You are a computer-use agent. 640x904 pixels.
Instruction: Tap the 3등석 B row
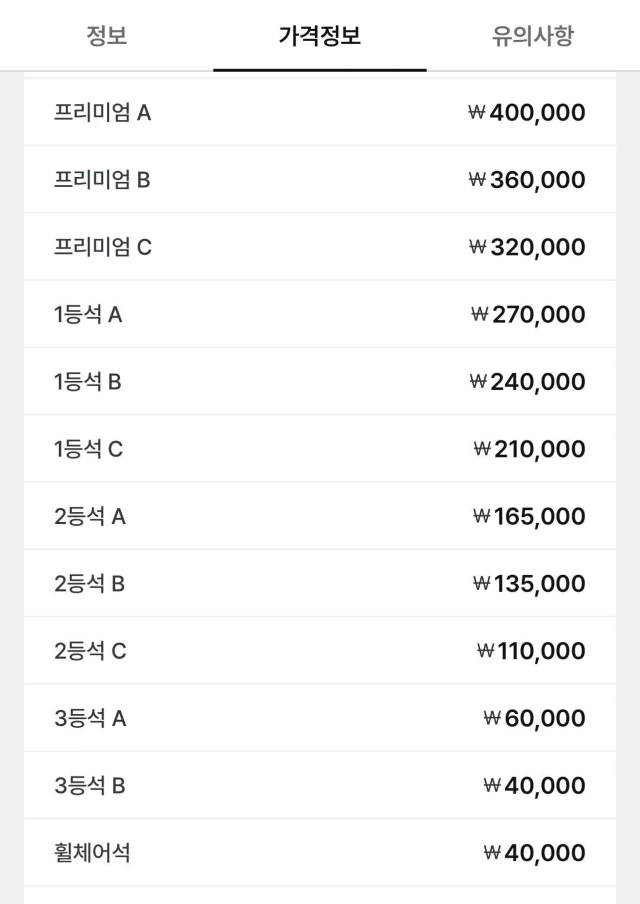[320, 785]
